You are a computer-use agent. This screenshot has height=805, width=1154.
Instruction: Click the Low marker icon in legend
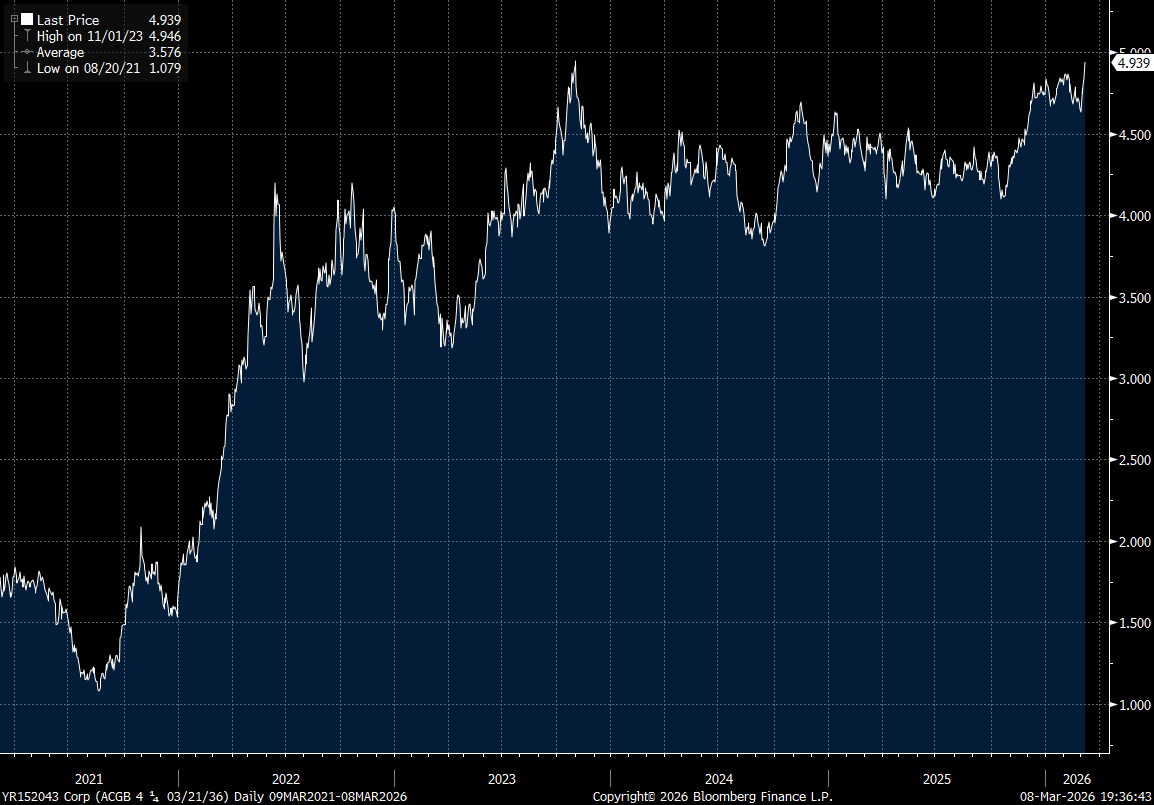tap(27, 68)
